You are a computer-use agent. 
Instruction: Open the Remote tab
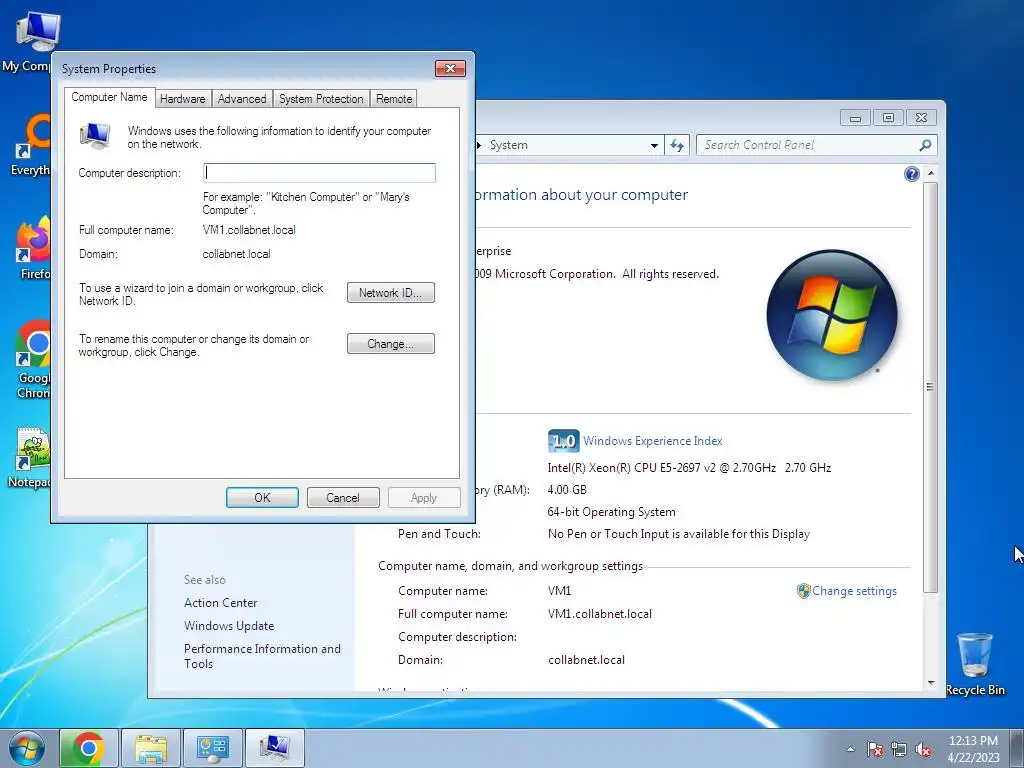394,99
